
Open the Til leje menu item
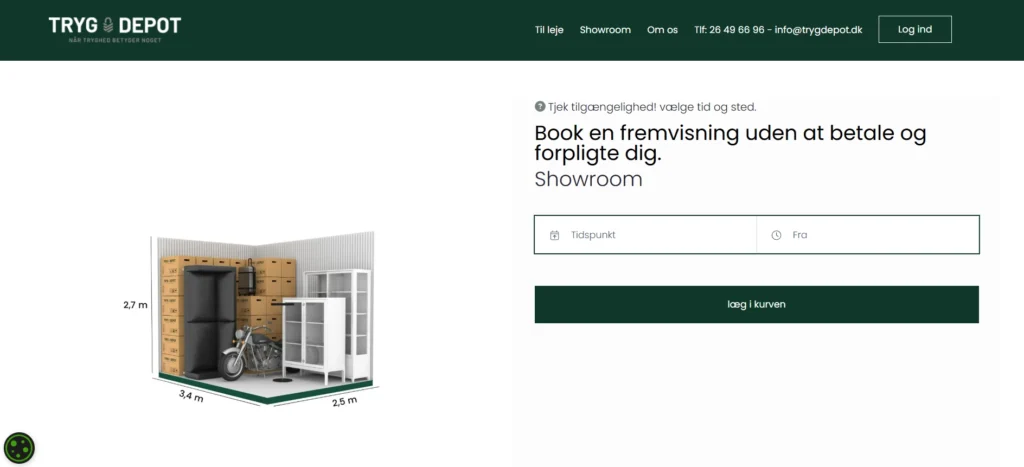pyautogui.click(x=549, y=30)
